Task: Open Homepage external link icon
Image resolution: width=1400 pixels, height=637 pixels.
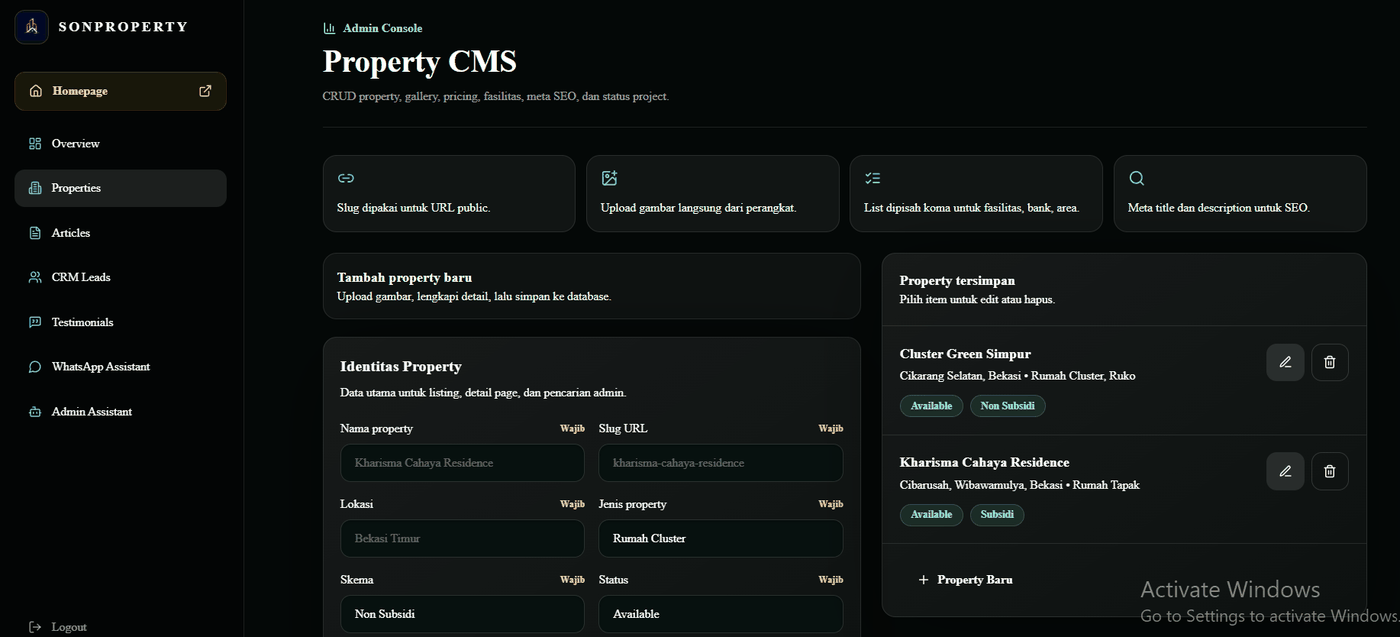Action: click(205, 91)
